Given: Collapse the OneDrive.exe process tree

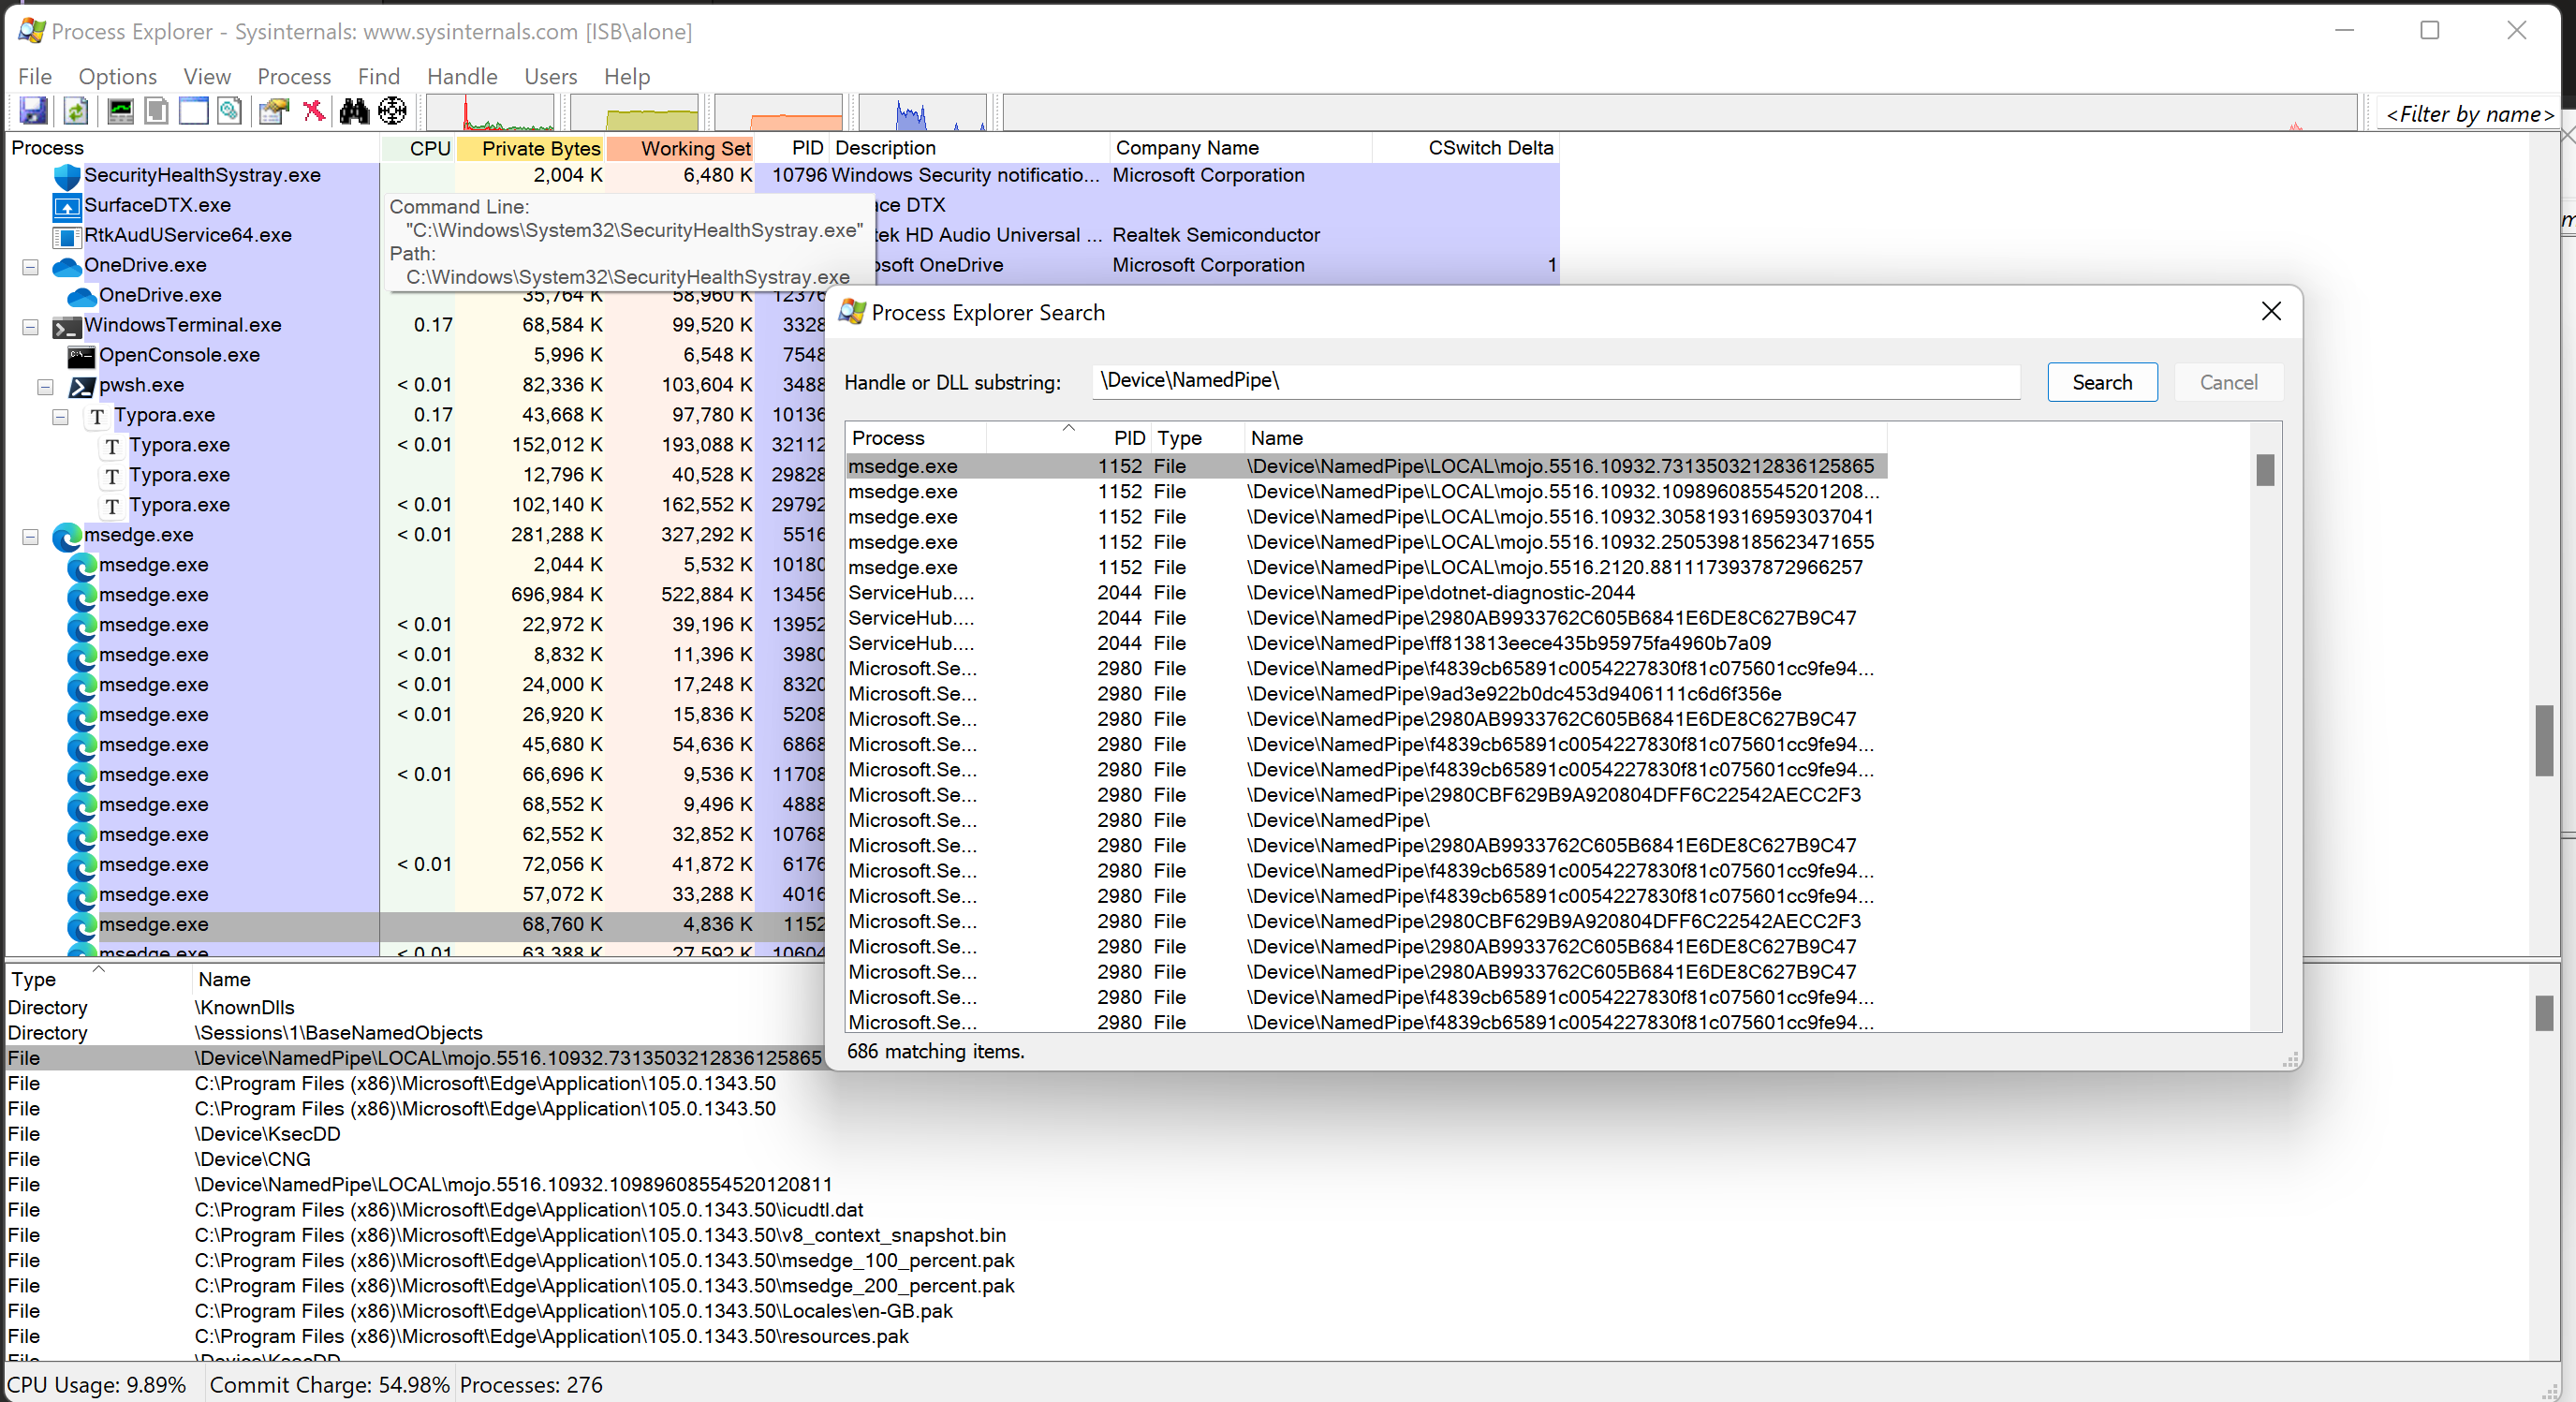Looking at the screenshot, I should (x=30, y=267).
